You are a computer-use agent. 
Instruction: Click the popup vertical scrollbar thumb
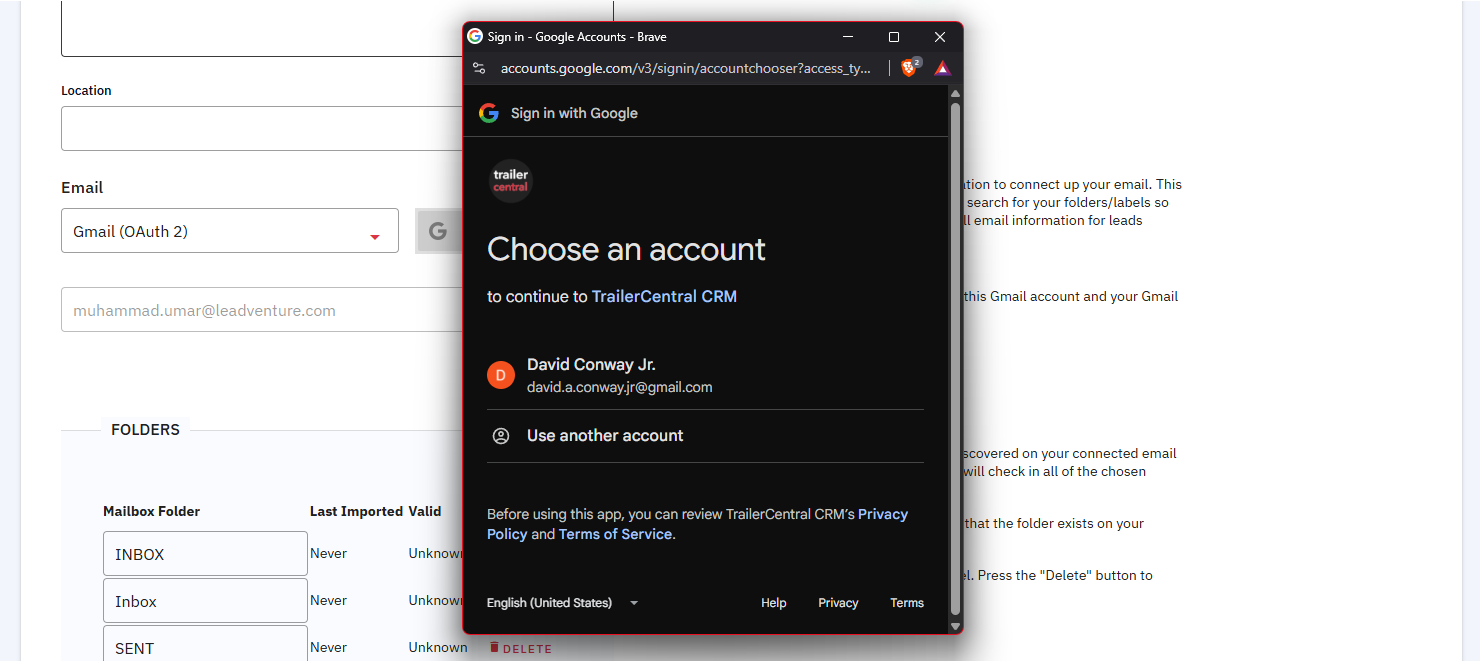[x=955, y=358]
